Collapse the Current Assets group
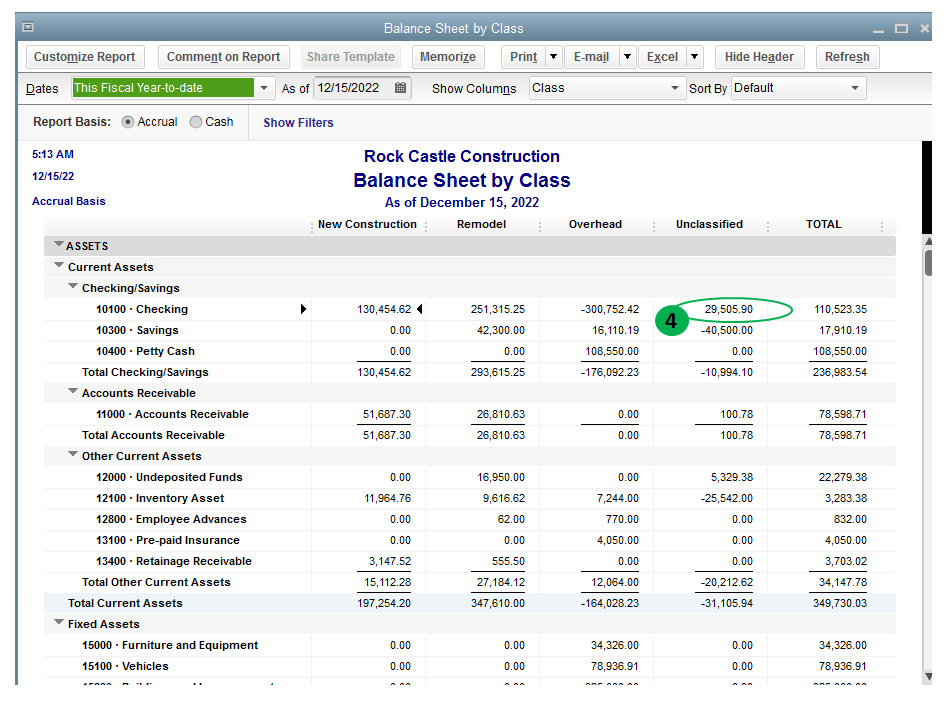 click(x=59, y=267)
